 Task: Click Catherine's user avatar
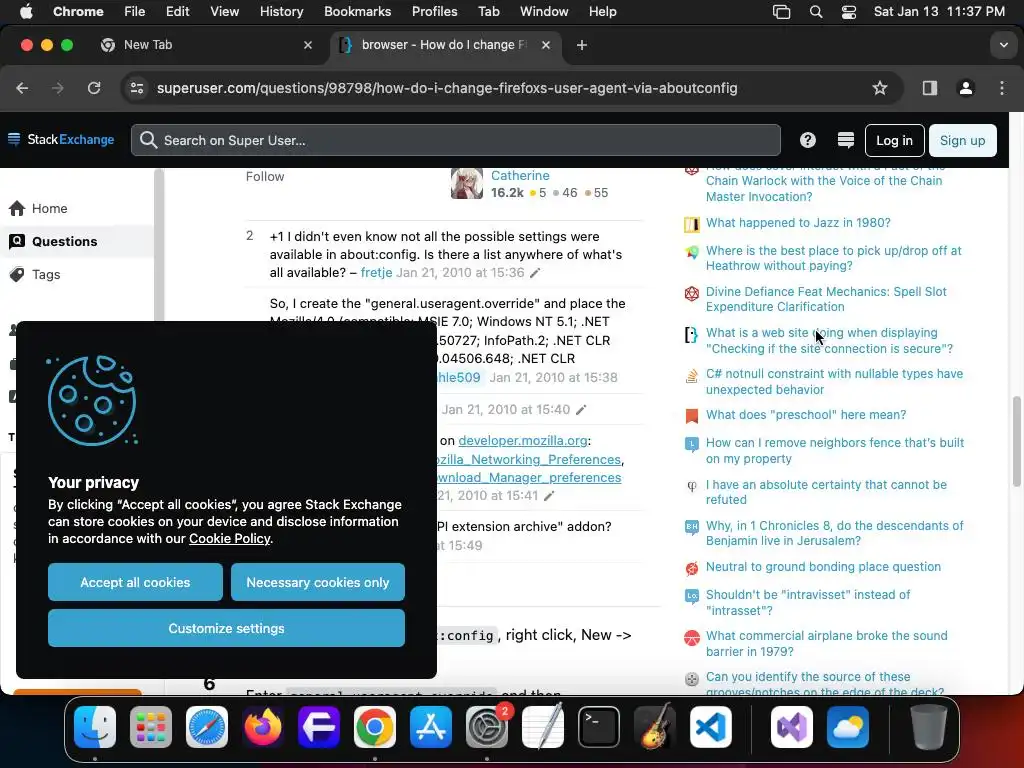tap(466, 184)
